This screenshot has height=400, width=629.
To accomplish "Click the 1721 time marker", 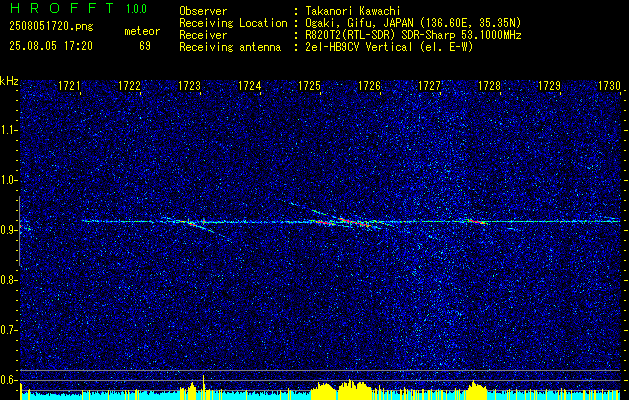I will click(69, 85).
